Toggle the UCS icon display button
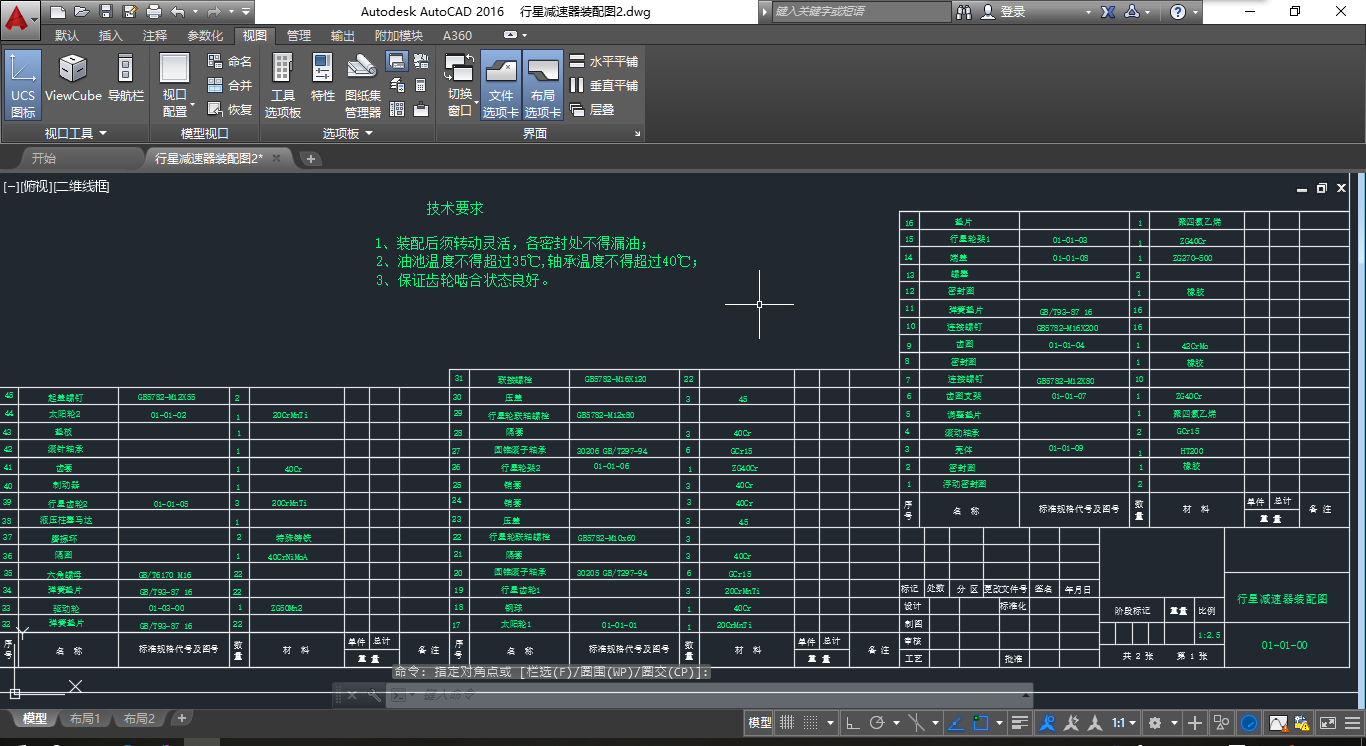The width and height of the screenshot is (1366, 746). [x=23, y=84]
